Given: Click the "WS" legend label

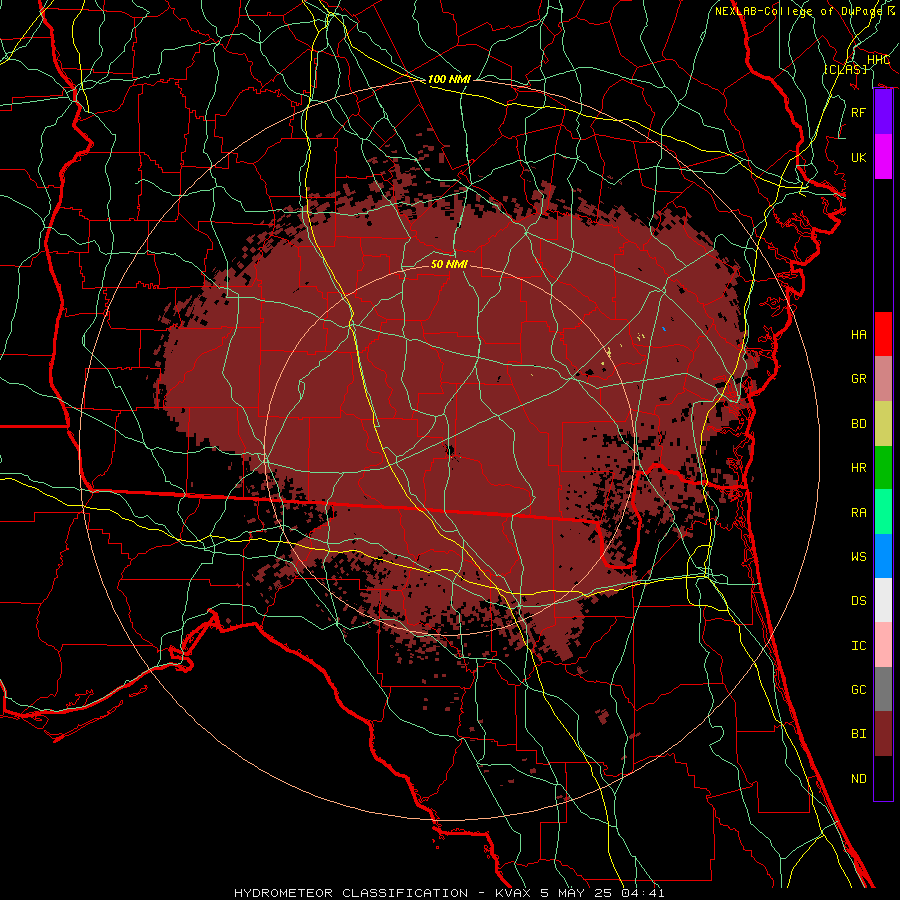Looking at the screenshot, I should 859,556.
